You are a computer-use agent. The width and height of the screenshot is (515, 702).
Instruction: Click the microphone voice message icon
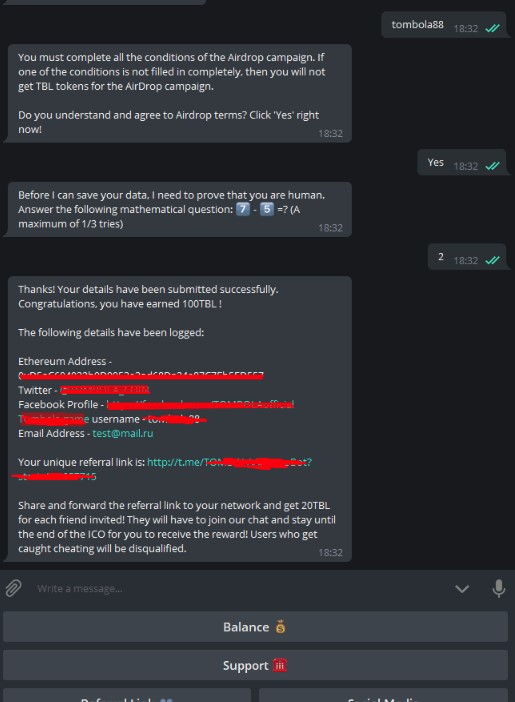click(498, 588)
